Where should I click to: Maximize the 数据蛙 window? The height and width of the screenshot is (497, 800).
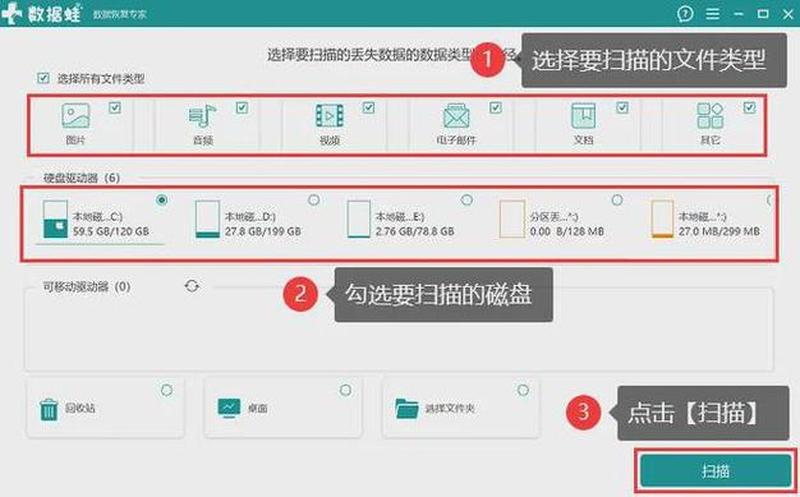763,14
